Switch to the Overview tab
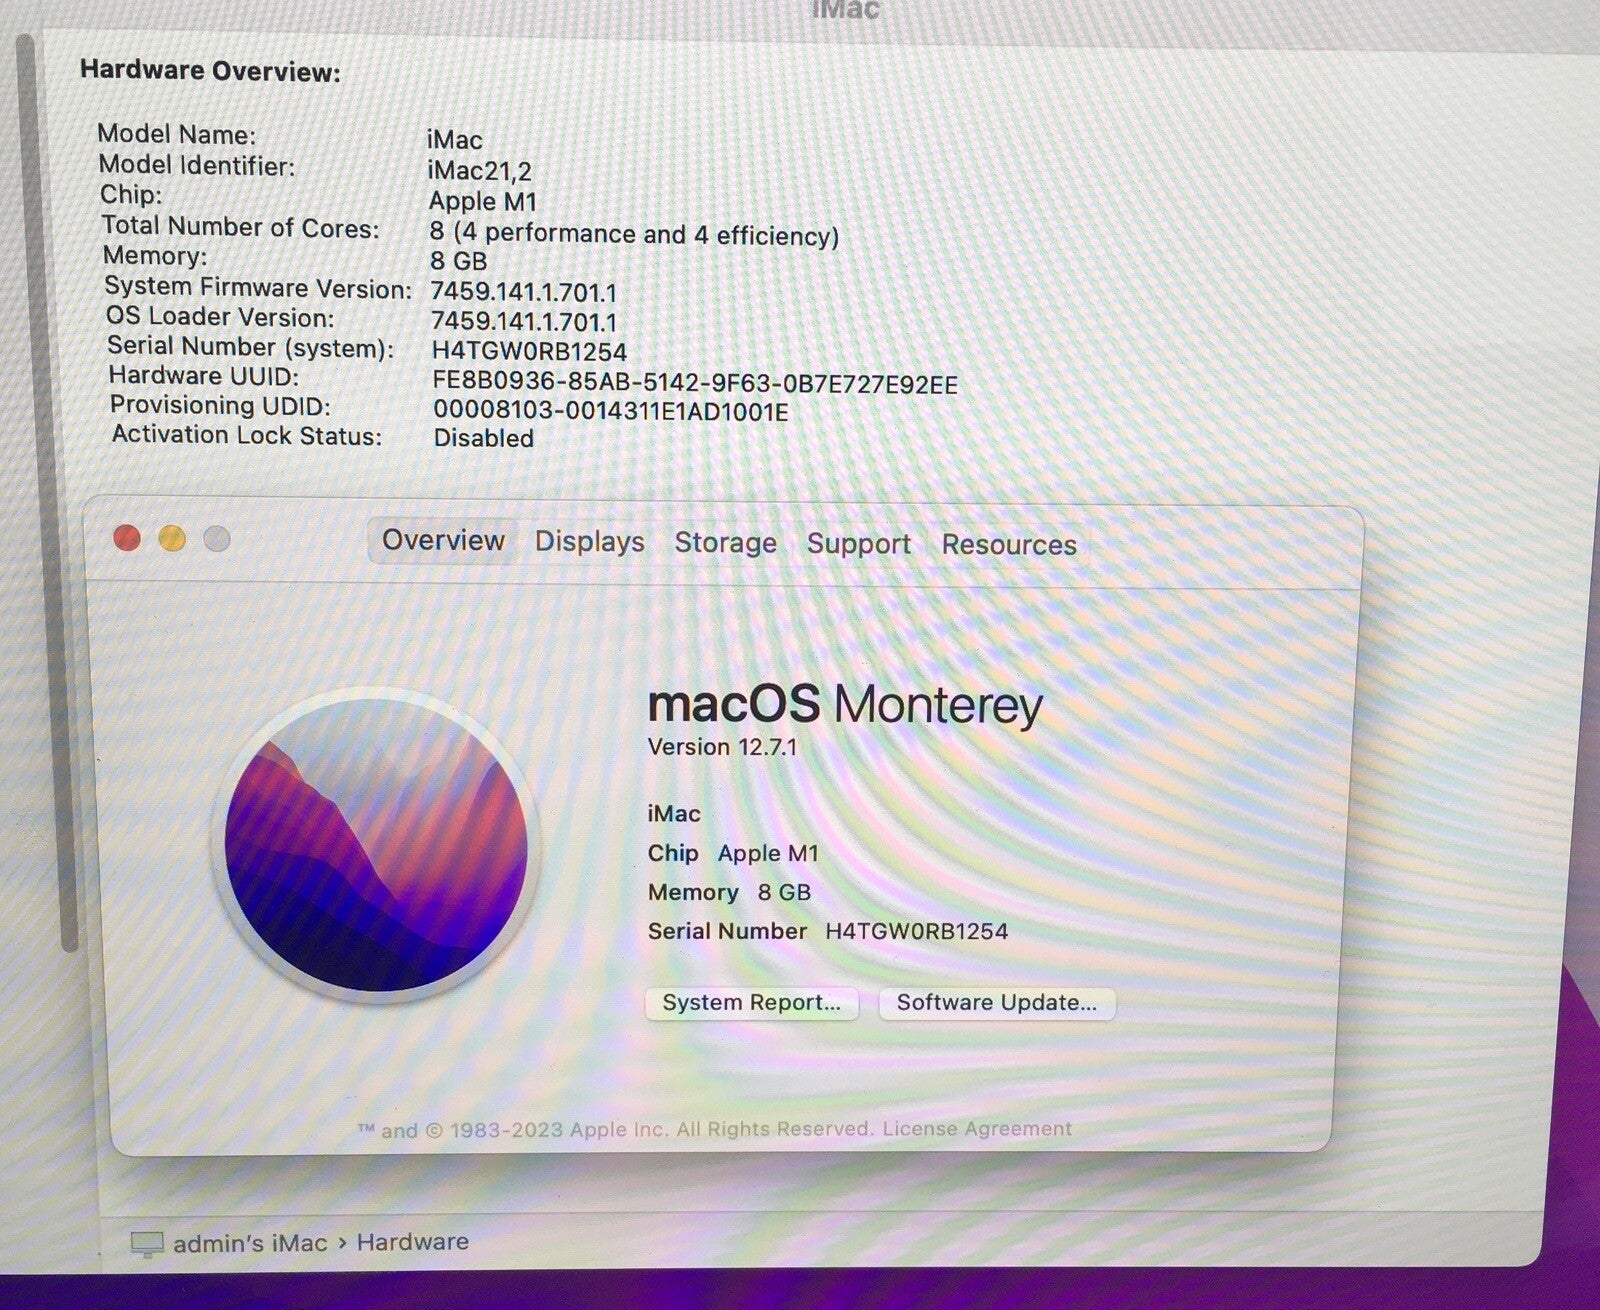The image size is (1600, 1310). (x=443, y=540)
